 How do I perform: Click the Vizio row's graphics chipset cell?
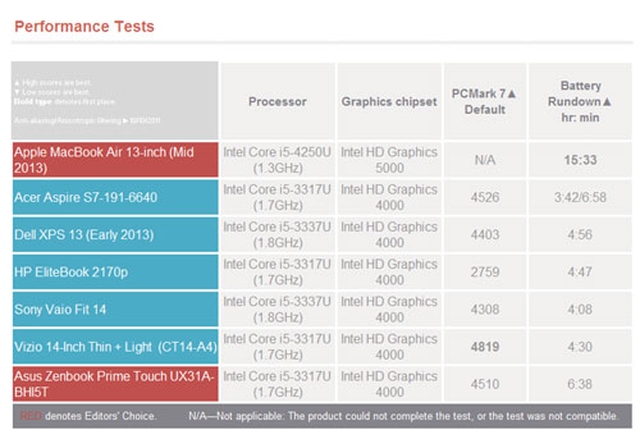(x=389, y=347)
